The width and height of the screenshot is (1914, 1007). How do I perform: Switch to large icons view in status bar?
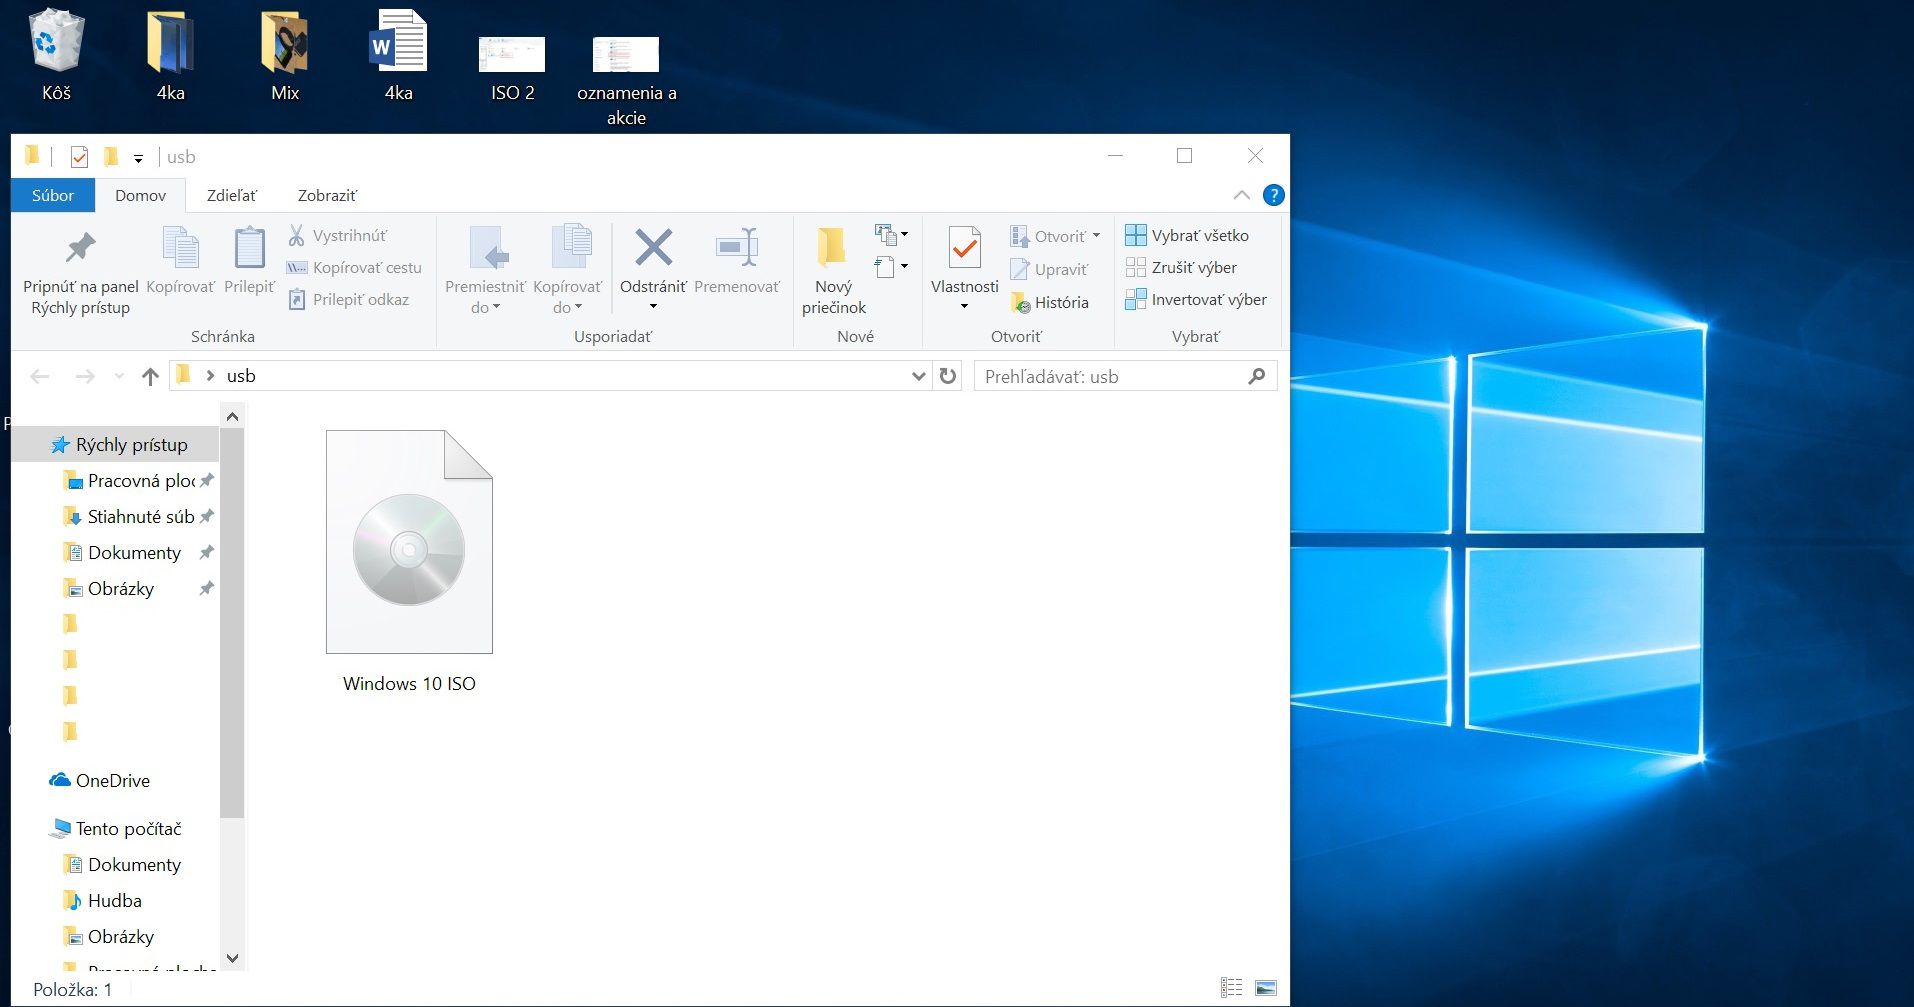click(1266, 988)
